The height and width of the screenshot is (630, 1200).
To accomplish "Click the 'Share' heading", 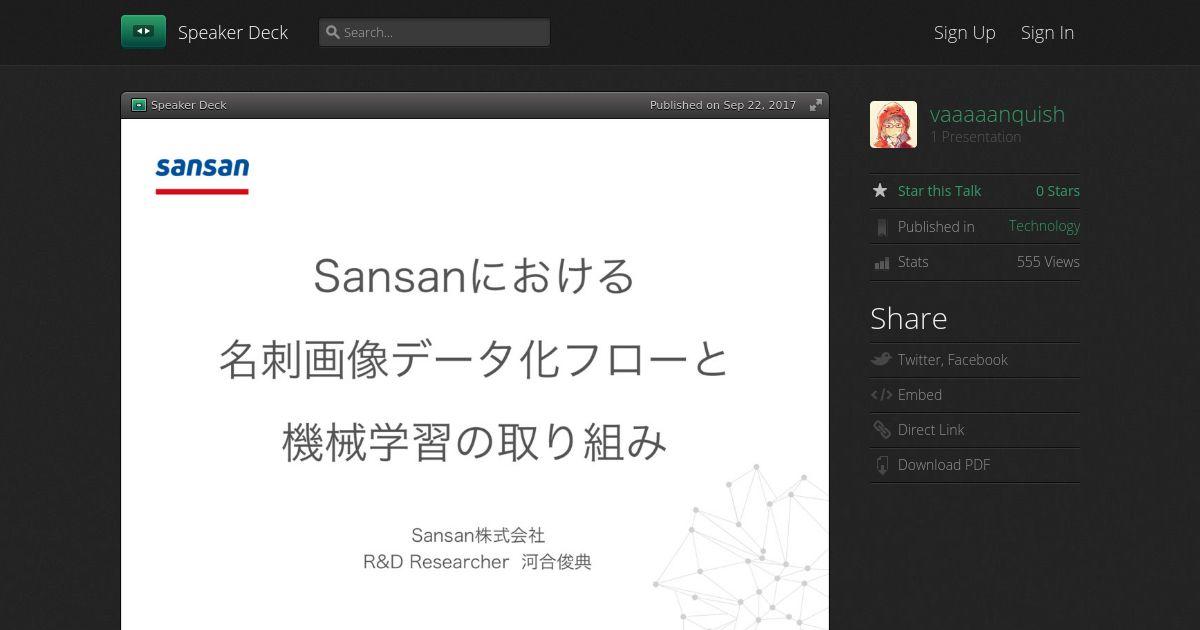I will [908, 318].
